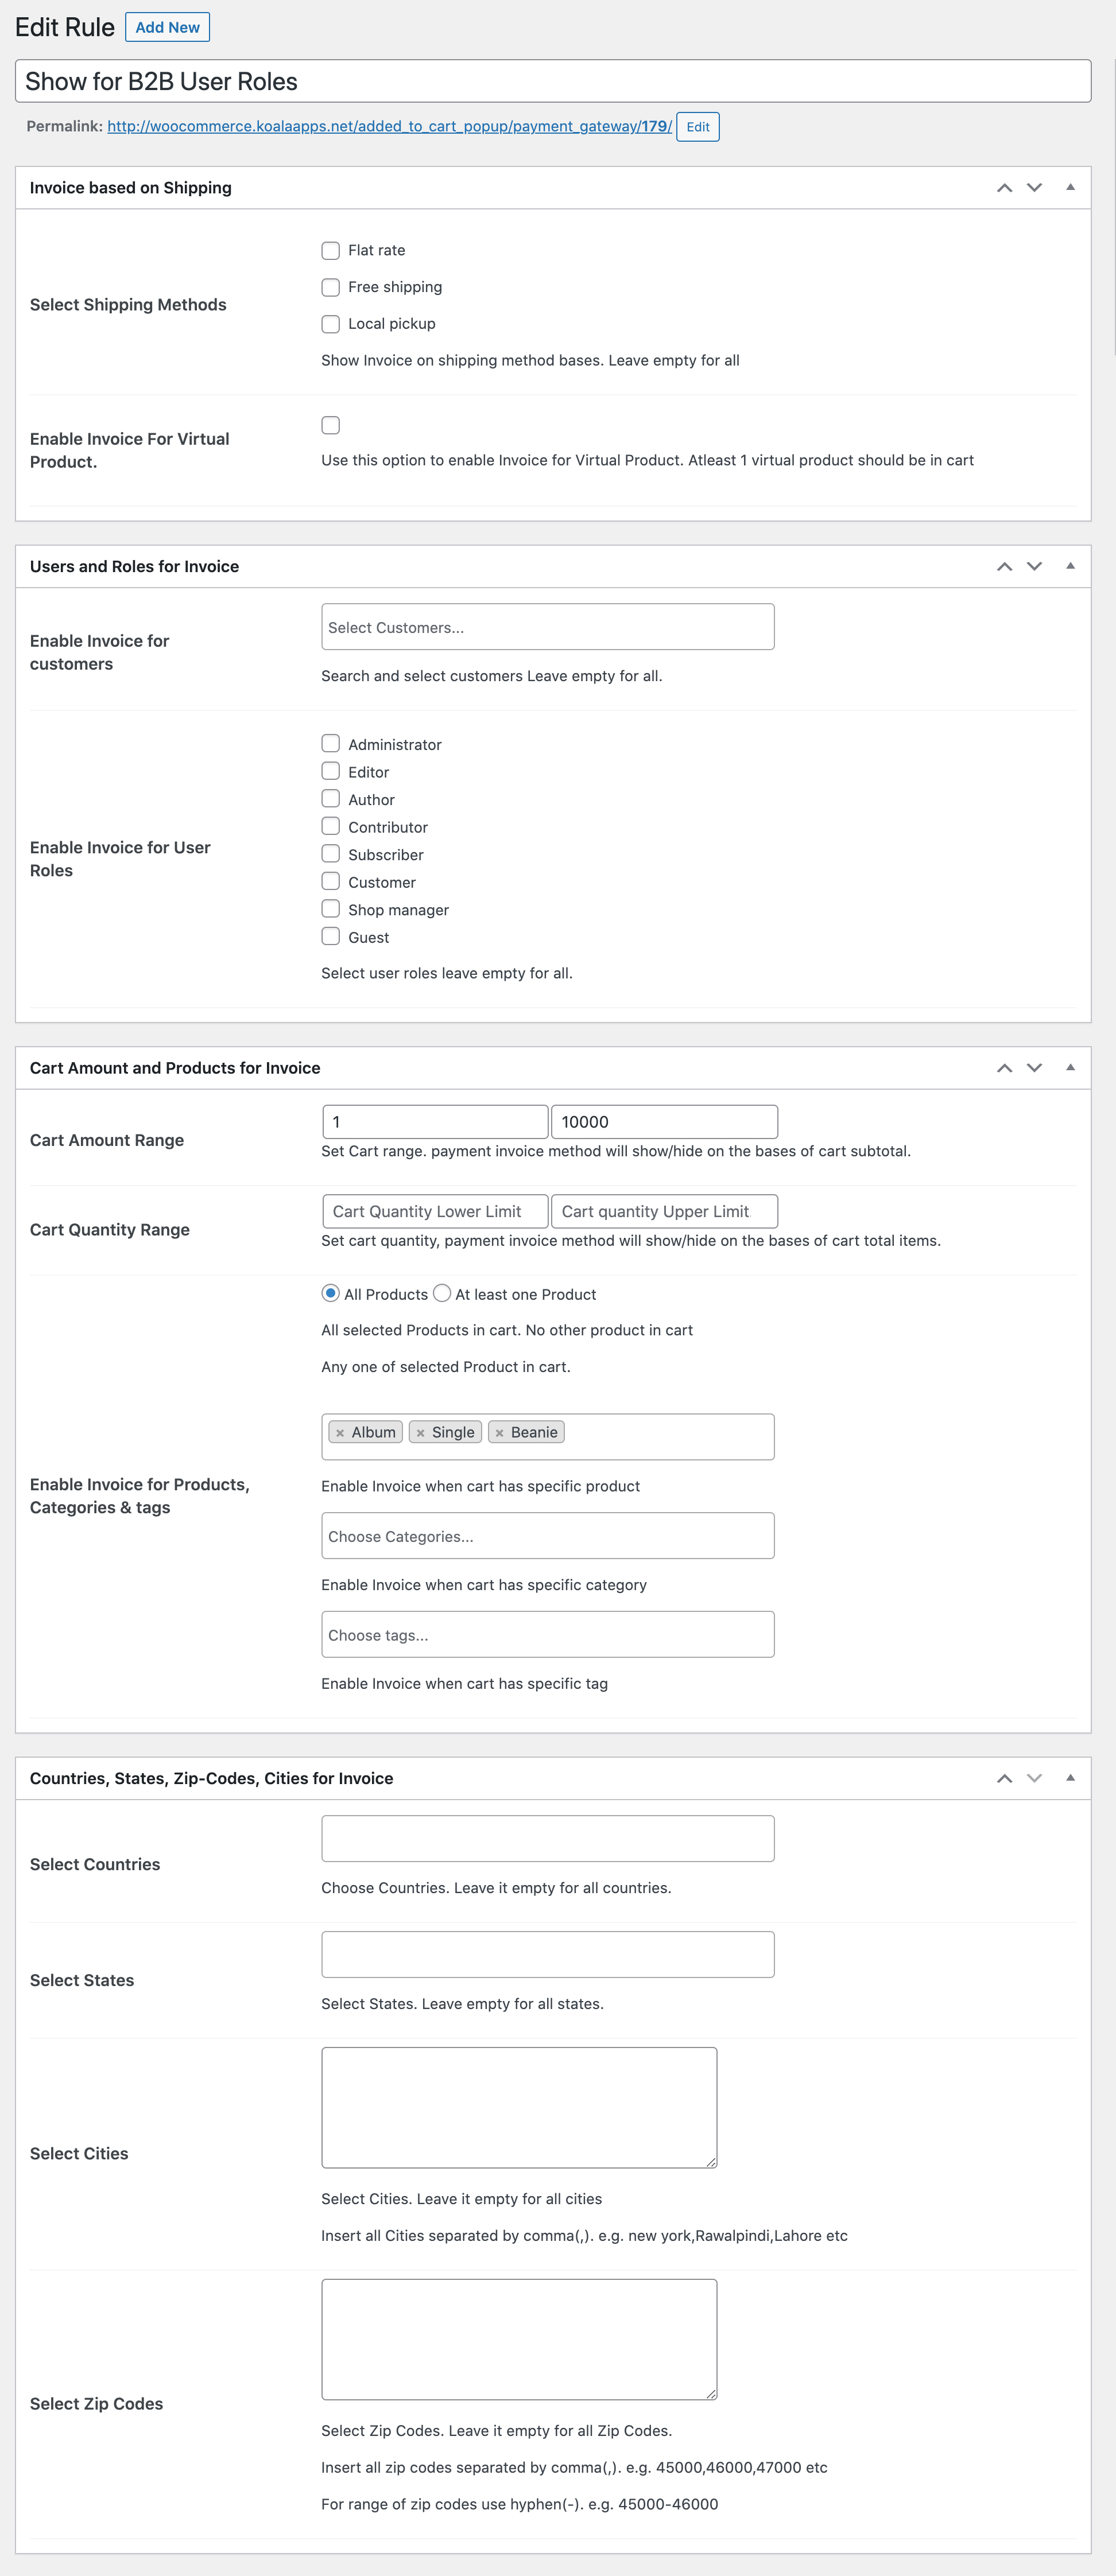The width and height of the screenshot is (1116, 2576).
Task: Check the Administrator user role checkbox
Action: (x=329, y=743)
